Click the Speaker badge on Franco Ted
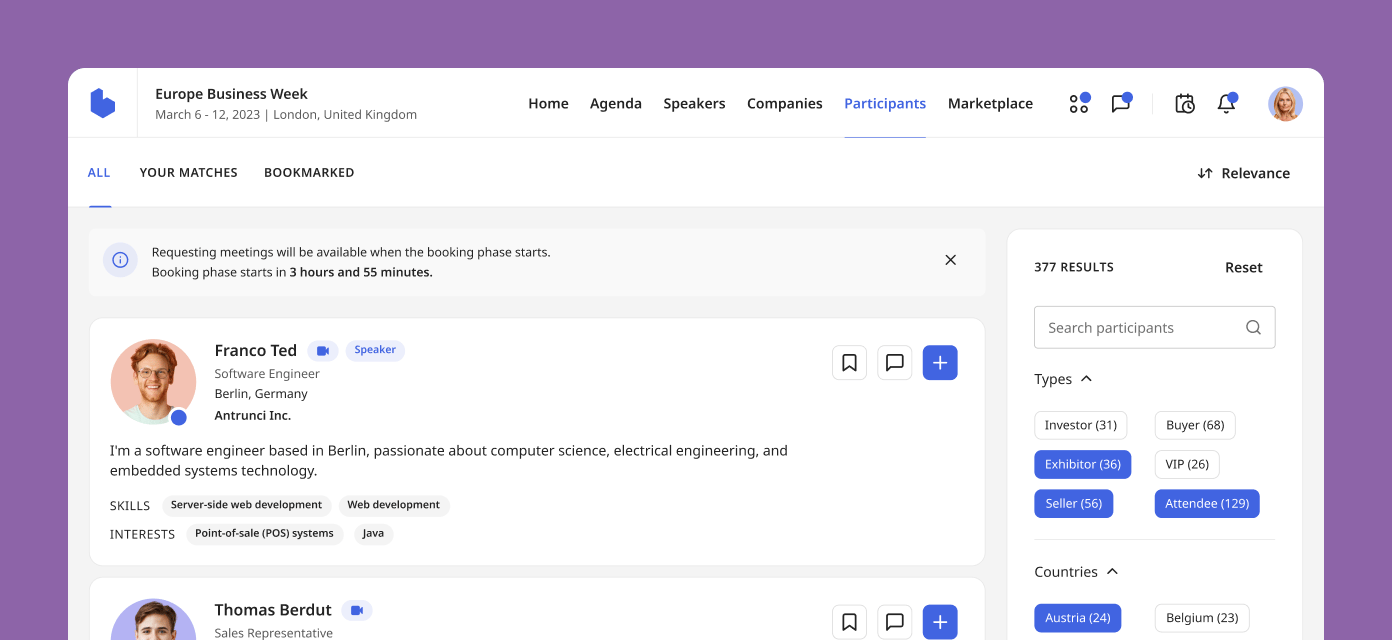 coord(375,350)
